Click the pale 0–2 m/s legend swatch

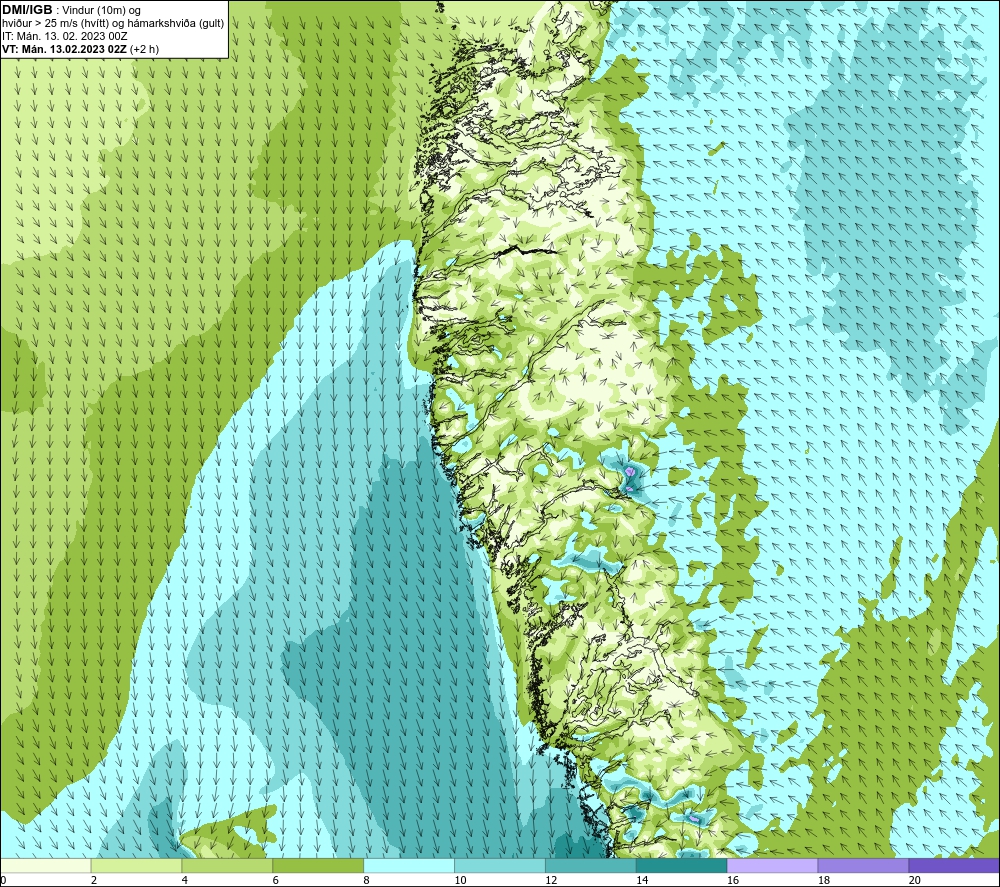click(46, 865)
